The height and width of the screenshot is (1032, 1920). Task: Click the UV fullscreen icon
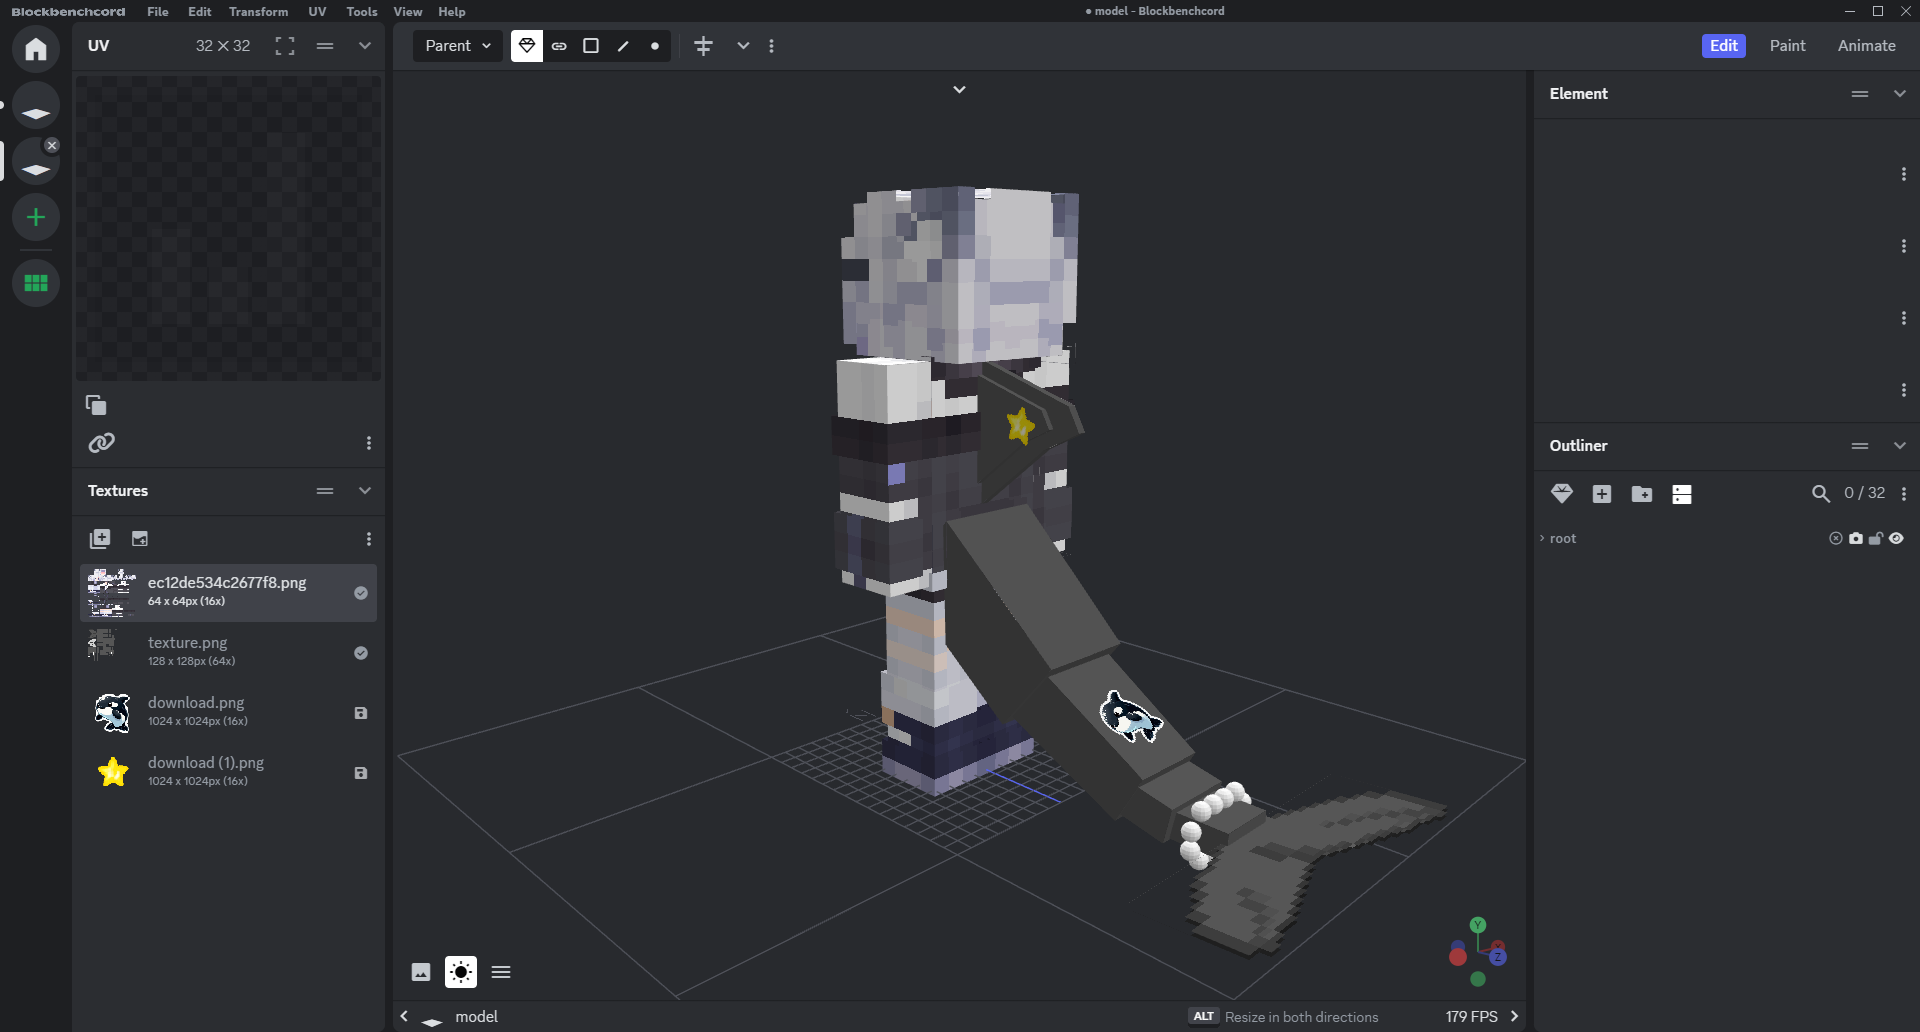point(285,46)
